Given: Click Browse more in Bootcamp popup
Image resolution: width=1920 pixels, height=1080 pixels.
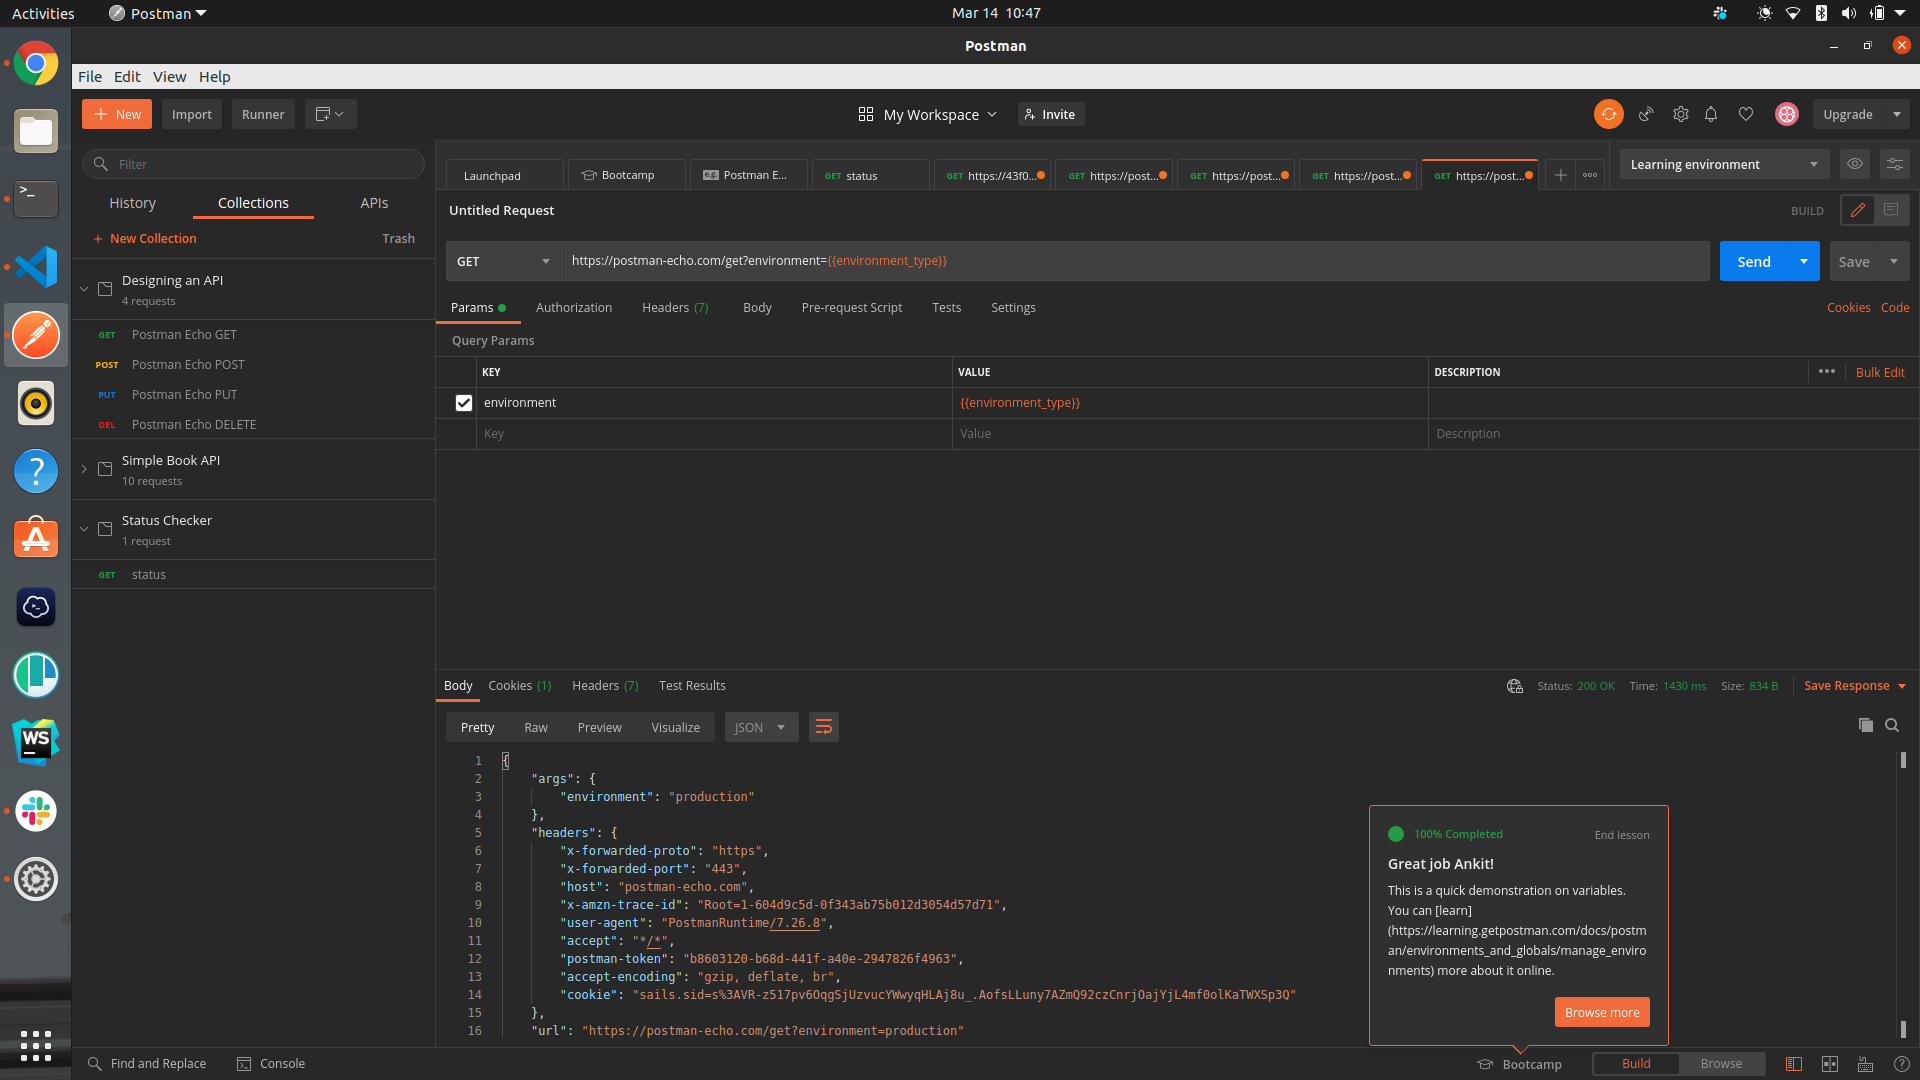Looking at the screenshot, I should pos(1602,1012).
